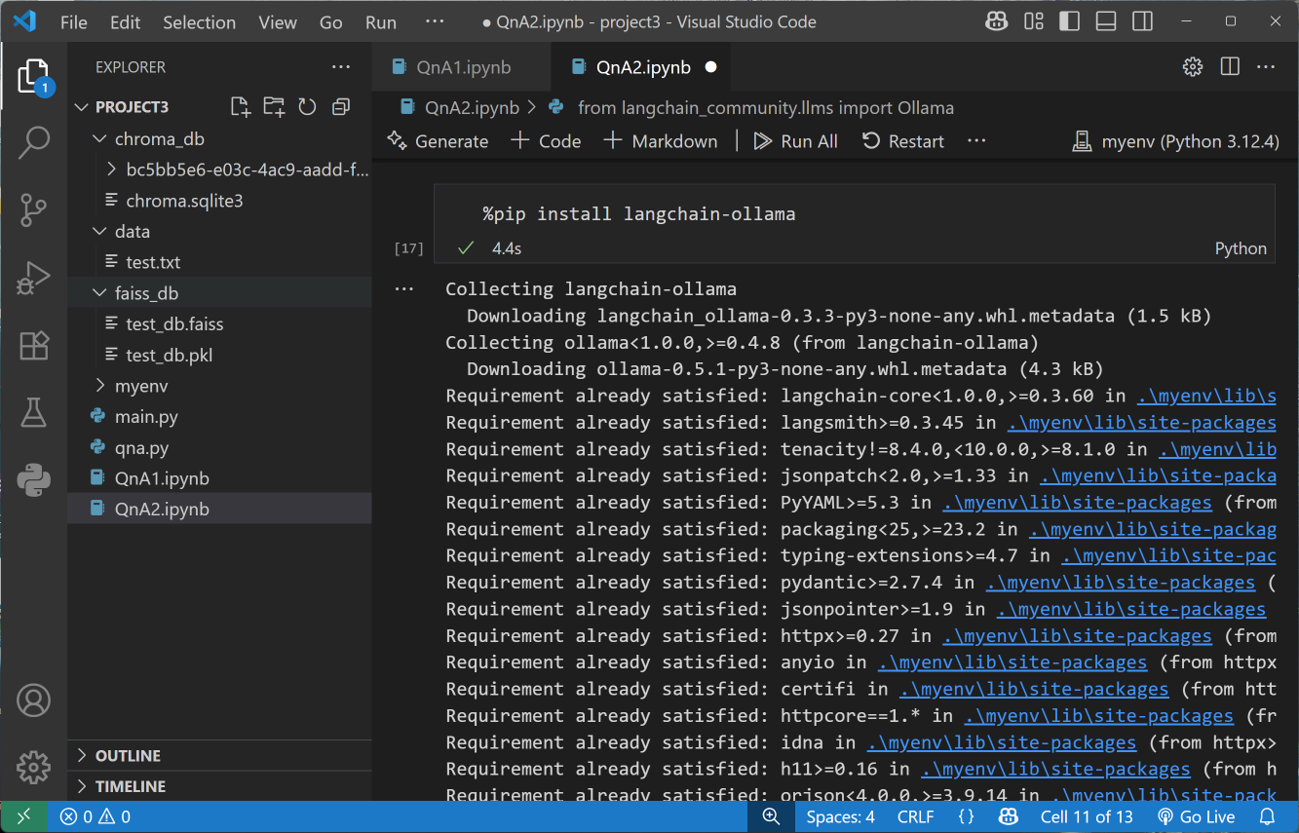The width and height of the screenshot is (1299, 833).
Task: Collapse all folders in Explorer
Action: coord(341,107)
